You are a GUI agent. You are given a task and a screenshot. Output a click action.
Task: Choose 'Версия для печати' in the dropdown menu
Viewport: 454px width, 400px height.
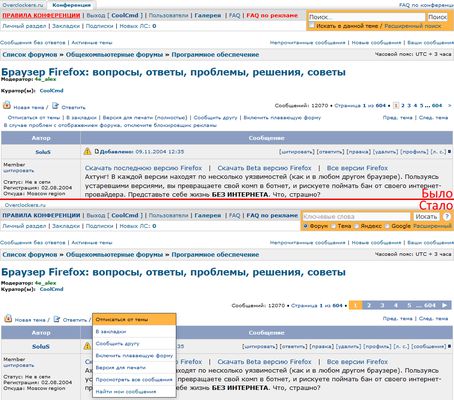[x=134, y=368]
